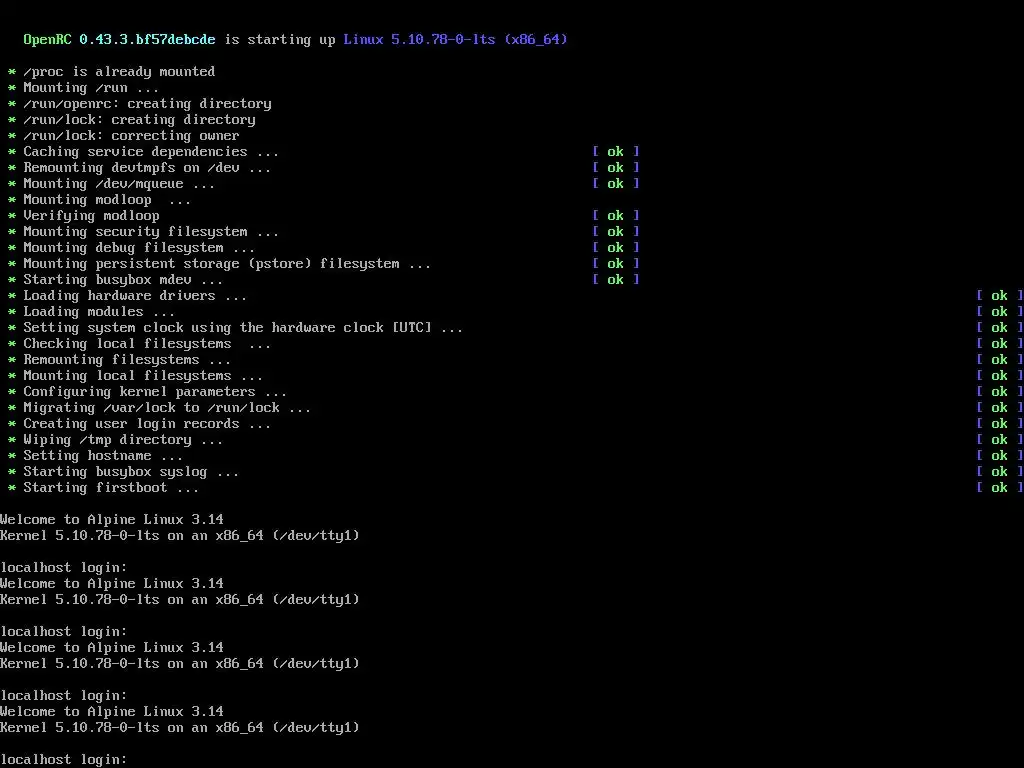This screenshot has height=768, width=1024.
Task: Select the 'Mounting /run ...' line
Action: click(x=91, y=88)
